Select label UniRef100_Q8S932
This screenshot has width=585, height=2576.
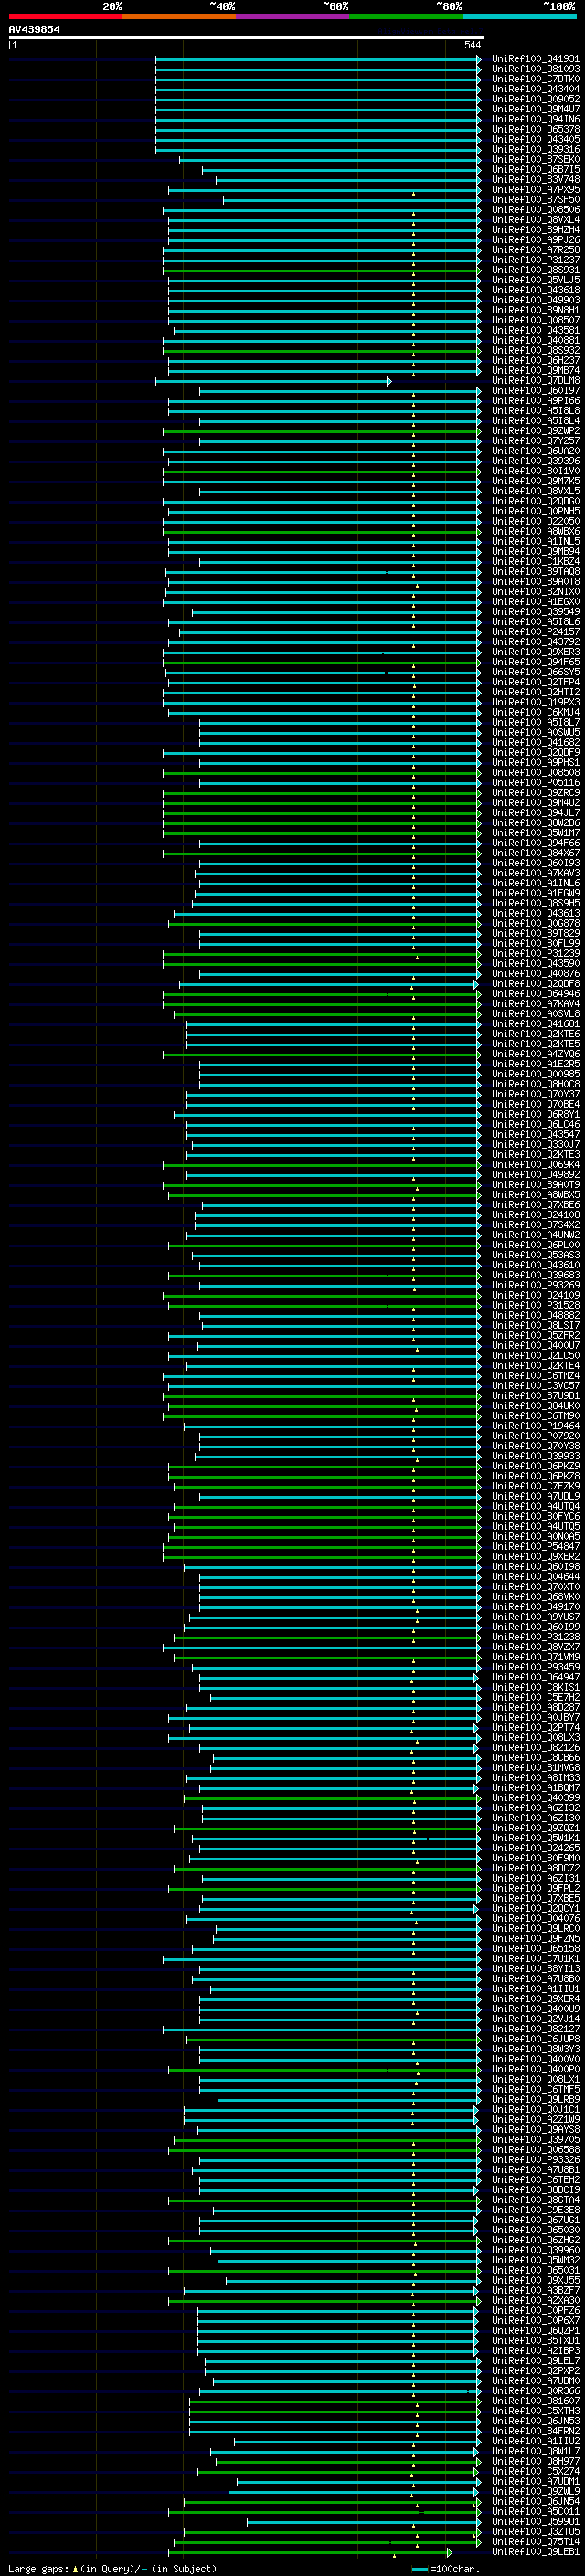pos(536,350)
